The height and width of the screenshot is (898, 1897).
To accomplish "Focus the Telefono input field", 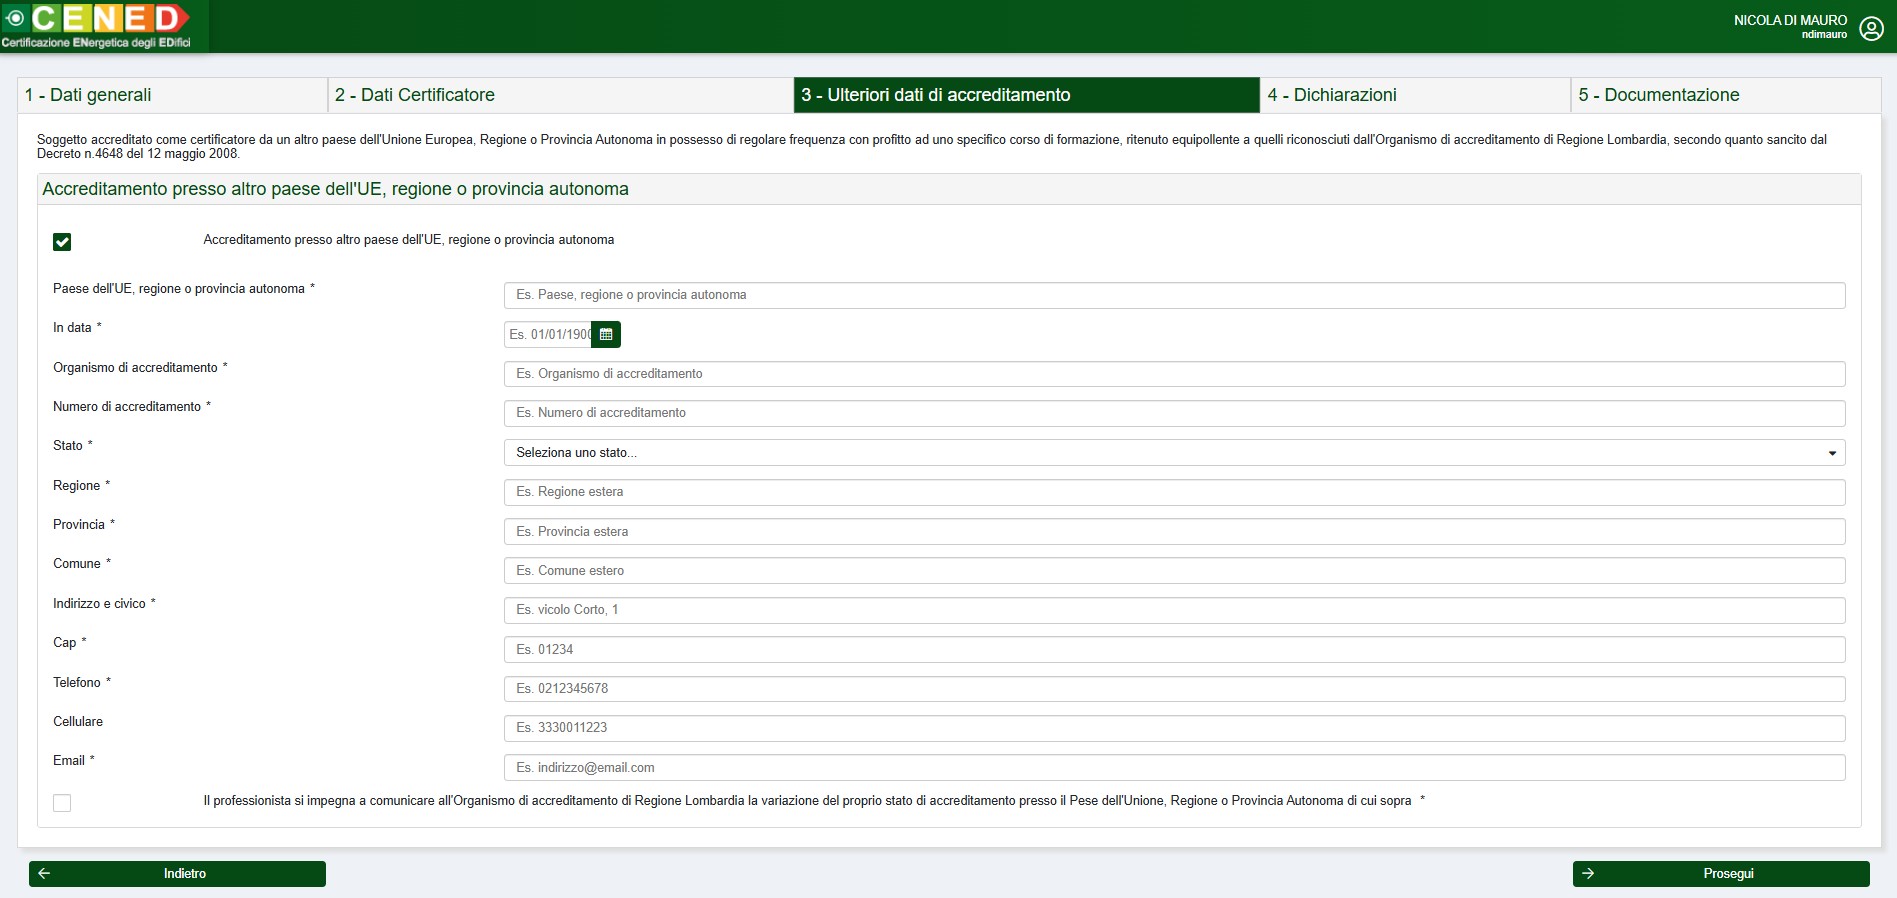I will coord(1174,689).
